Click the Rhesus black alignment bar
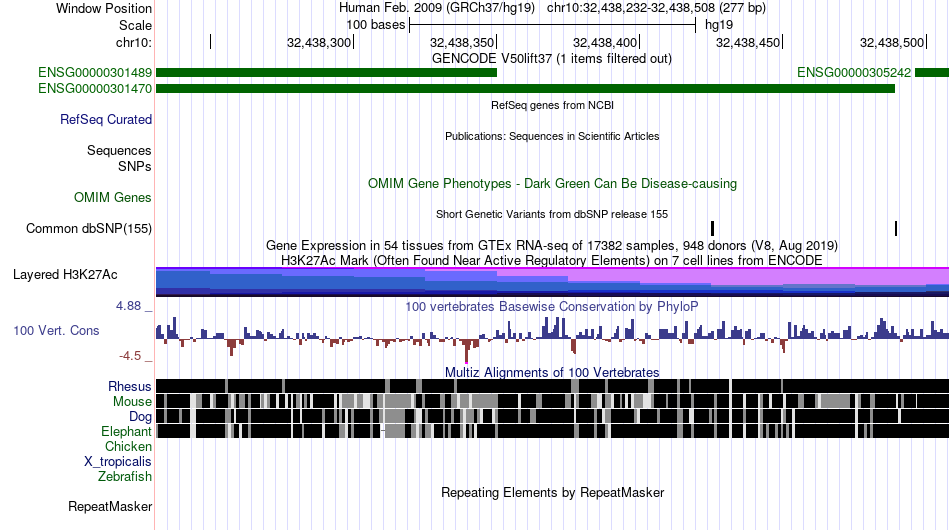This screenshot has width=950, height=530. pyautogui.click(x=552, y=386)
